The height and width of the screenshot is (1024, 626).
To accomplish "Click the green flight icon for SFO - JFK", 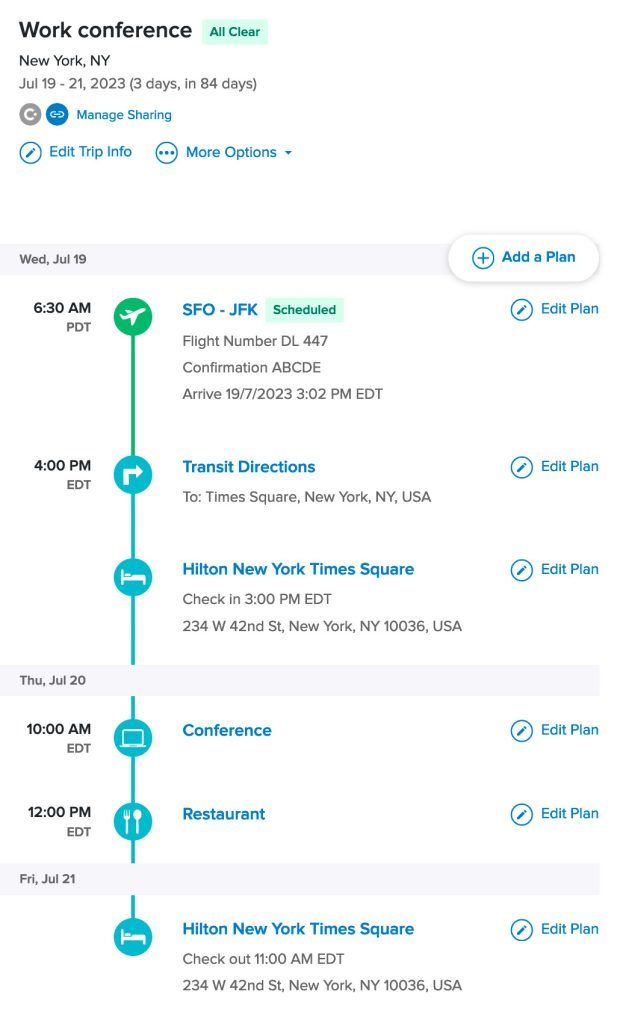I will point(133,317).
